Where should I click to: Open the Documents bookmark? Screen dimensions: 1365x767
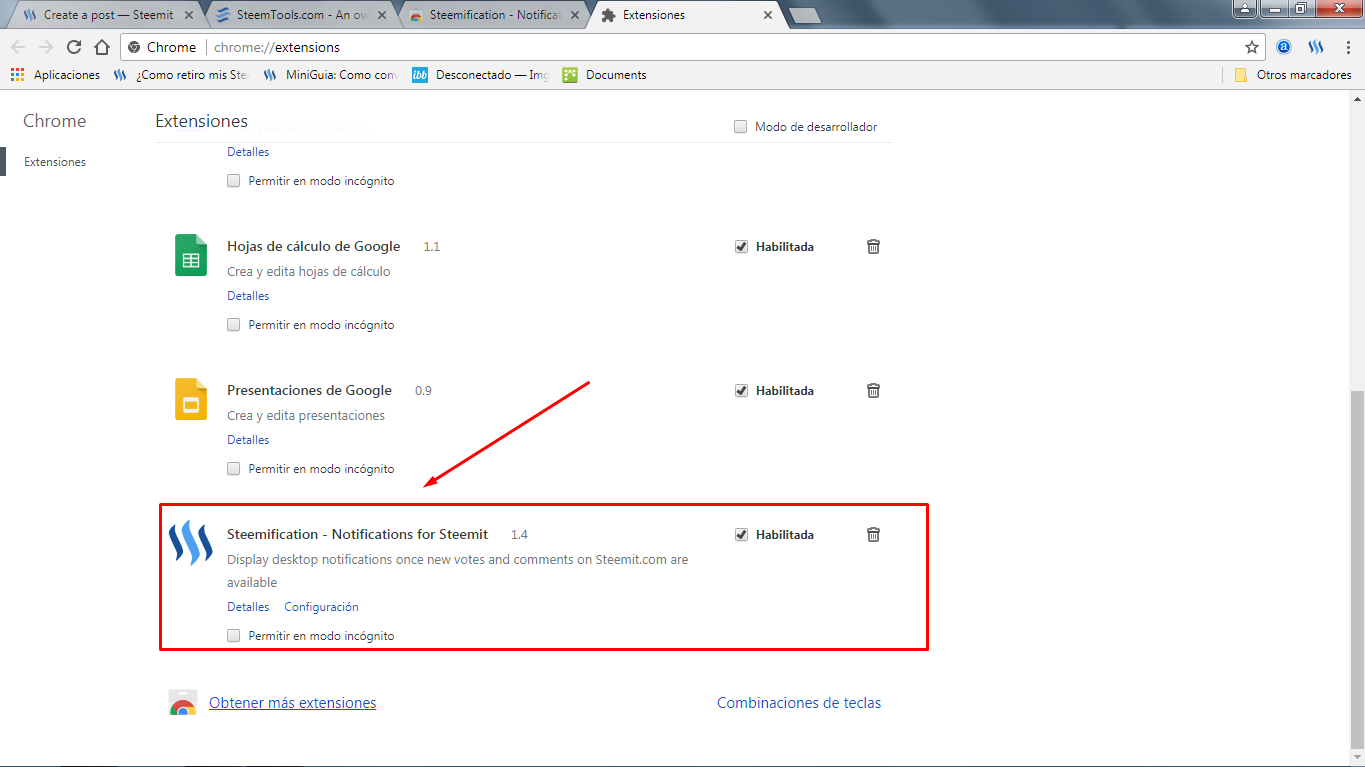point(604,75)
